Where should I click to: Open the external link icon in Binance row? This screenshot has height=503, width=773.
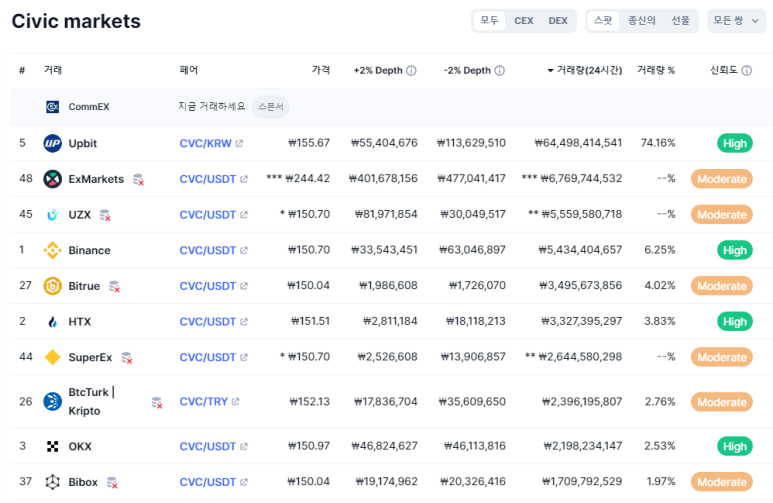[244, 251]
